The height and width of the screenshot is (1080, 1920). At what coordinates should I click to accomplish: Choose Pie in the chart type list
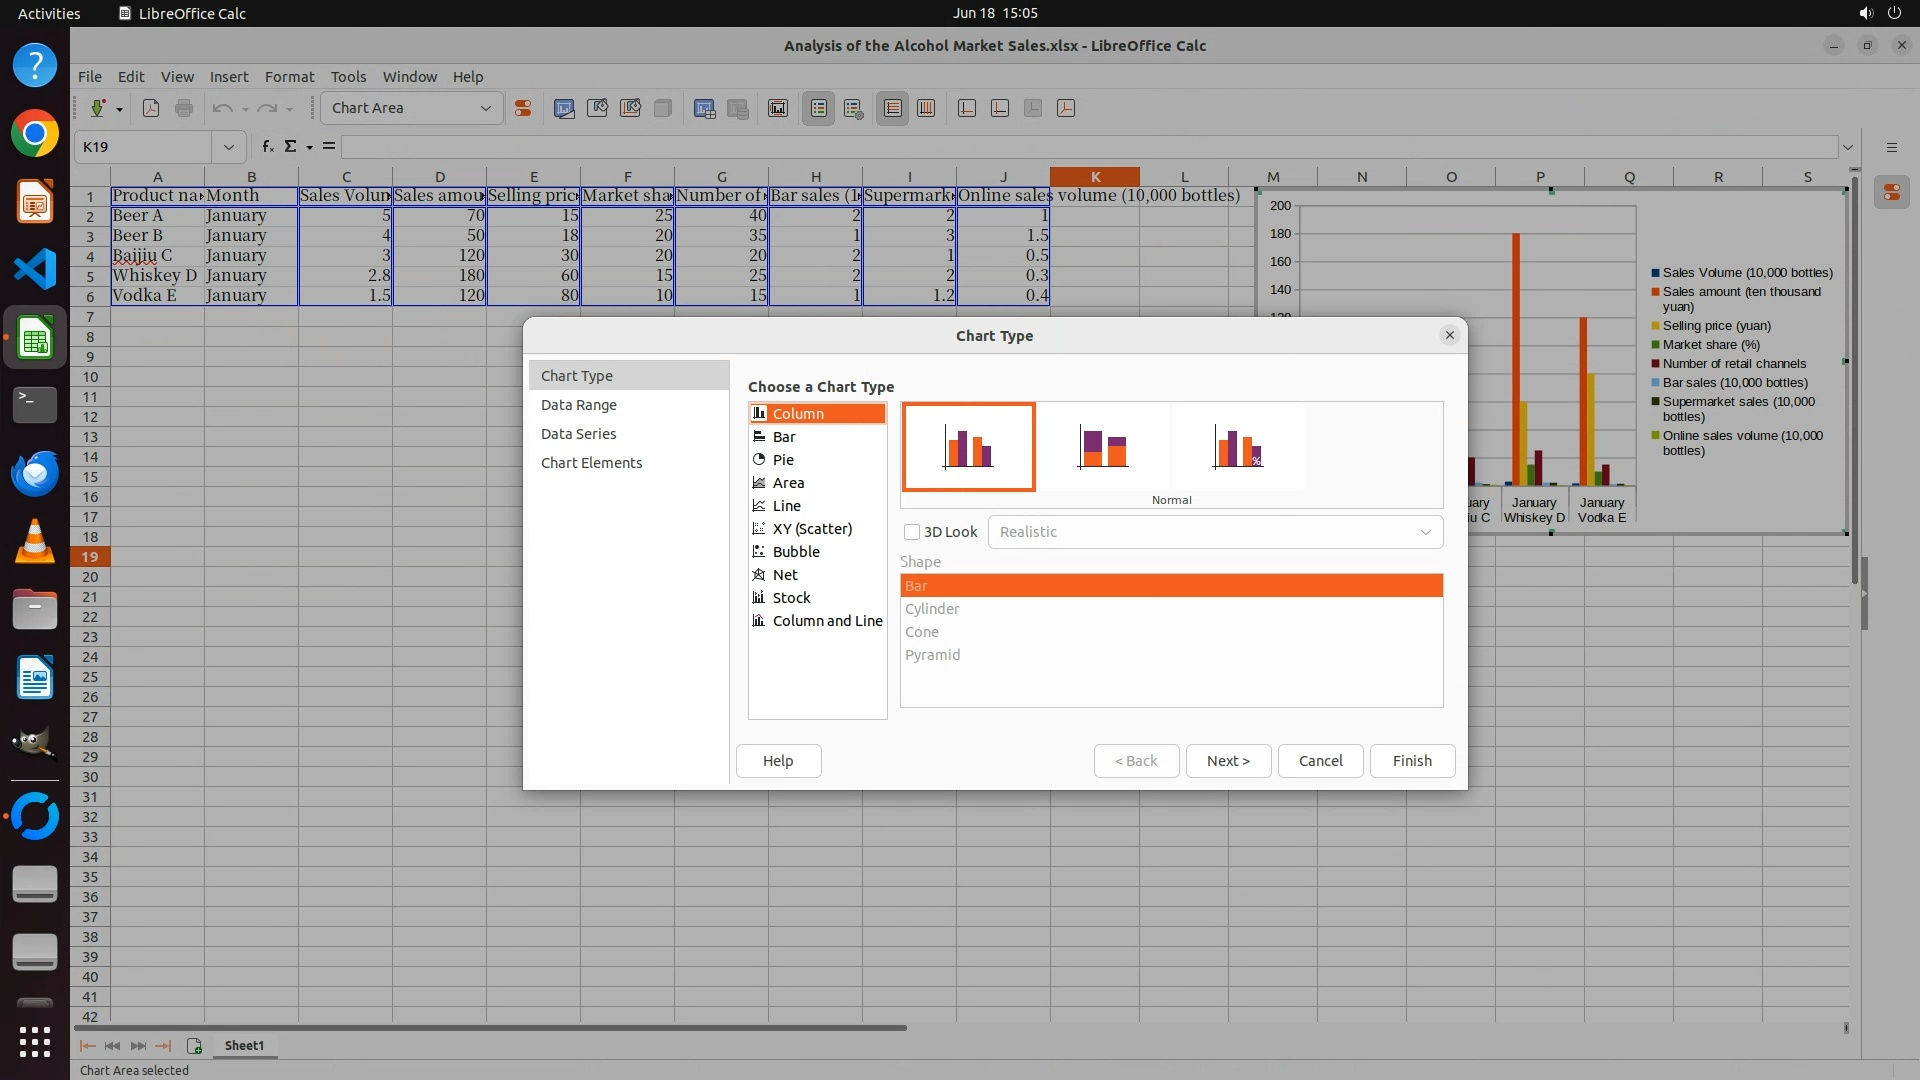click(x=783, y=460)
